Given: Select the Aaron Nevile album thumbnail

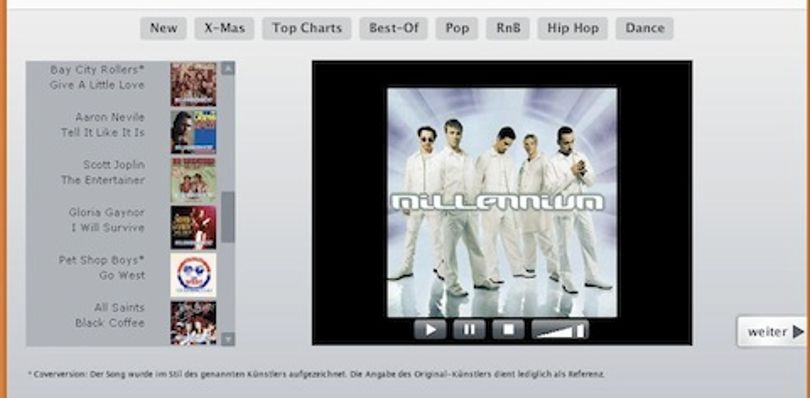Looking at the screenshot, I should (193, 132).
